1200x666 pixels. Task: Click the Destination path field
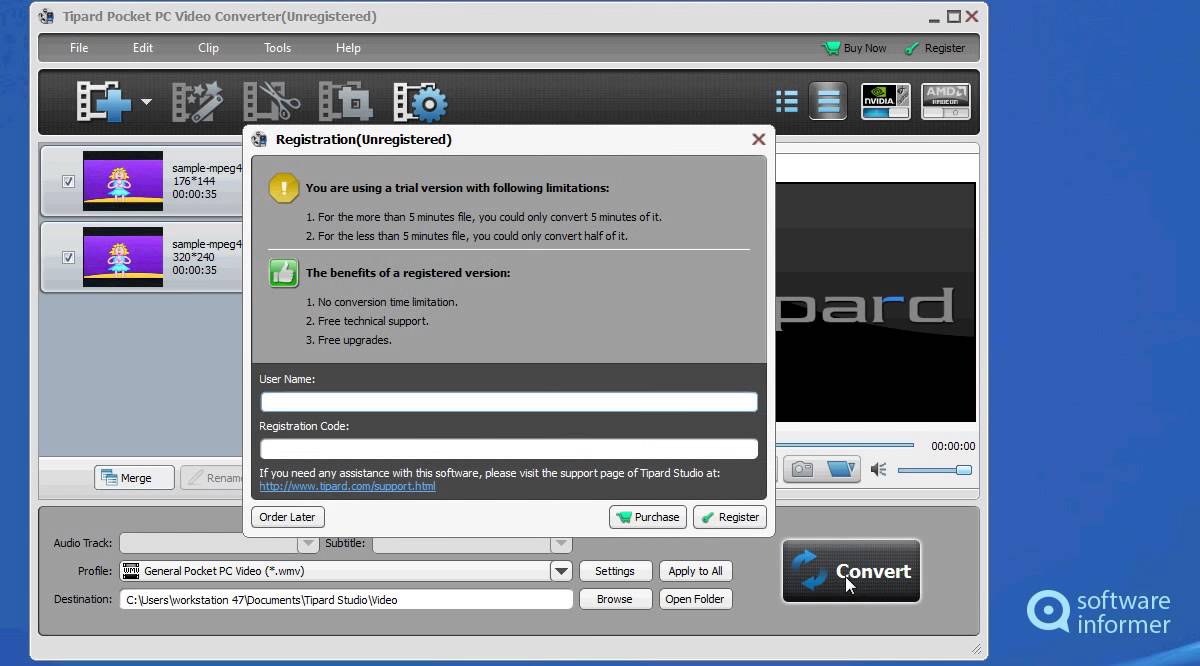pos(346,600)
